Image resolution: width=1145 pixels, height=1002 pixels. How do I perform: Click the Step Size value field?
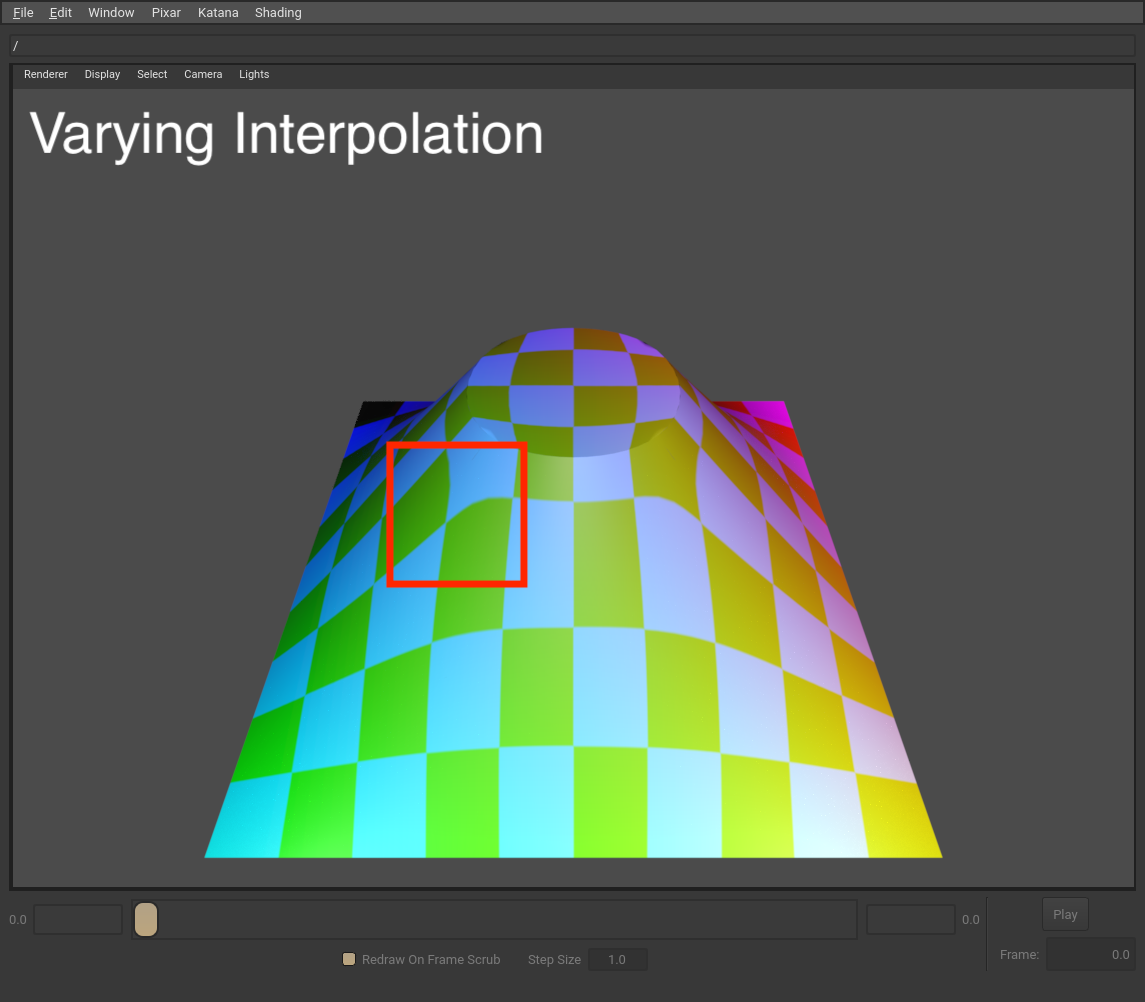[617, 959]
